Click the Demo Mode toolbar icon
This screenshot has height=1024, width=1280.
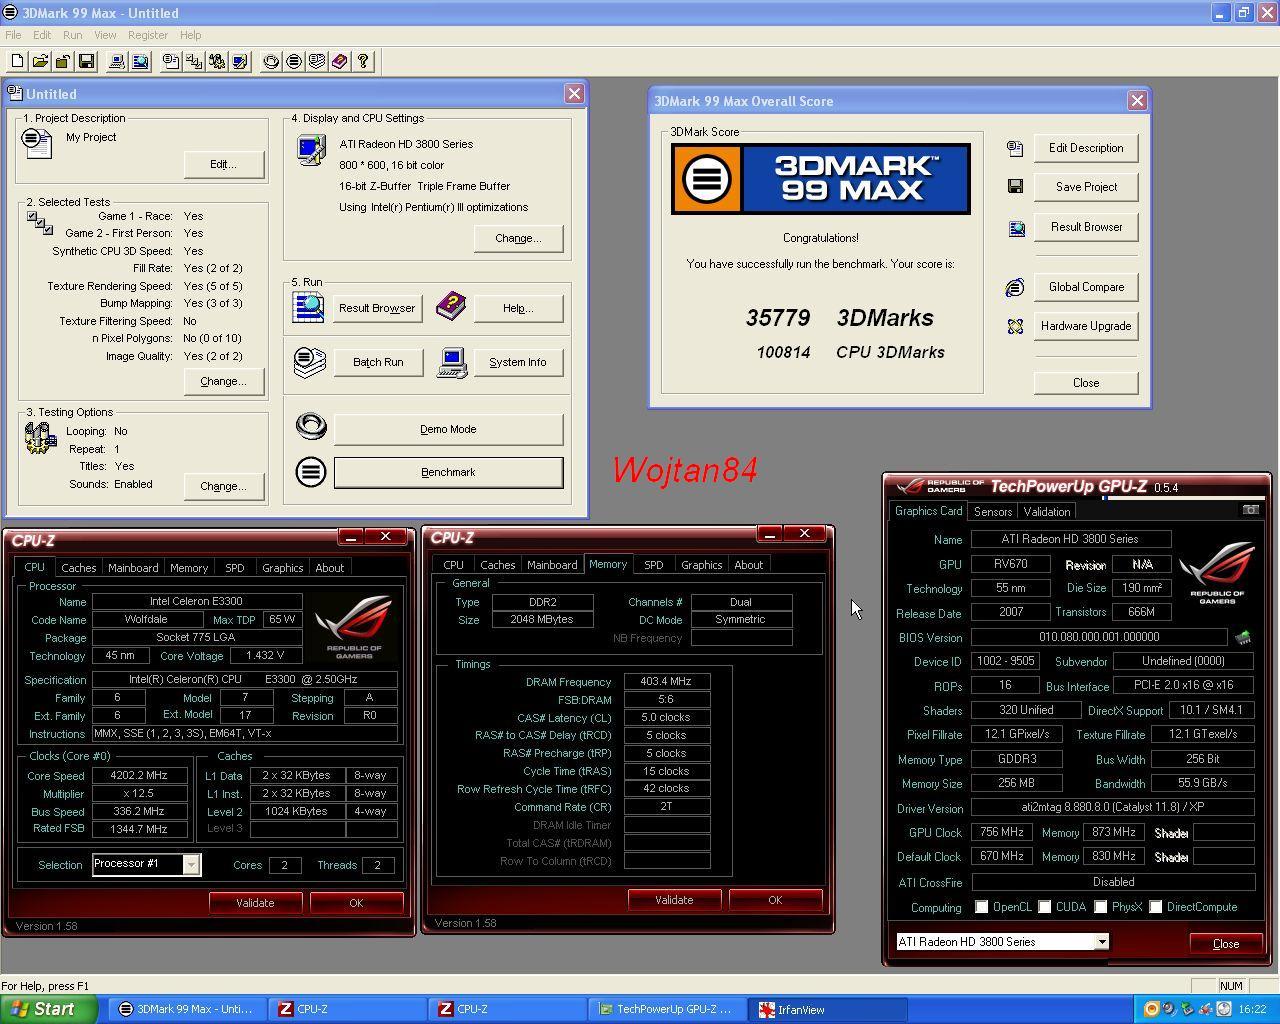tap(271, 61)
